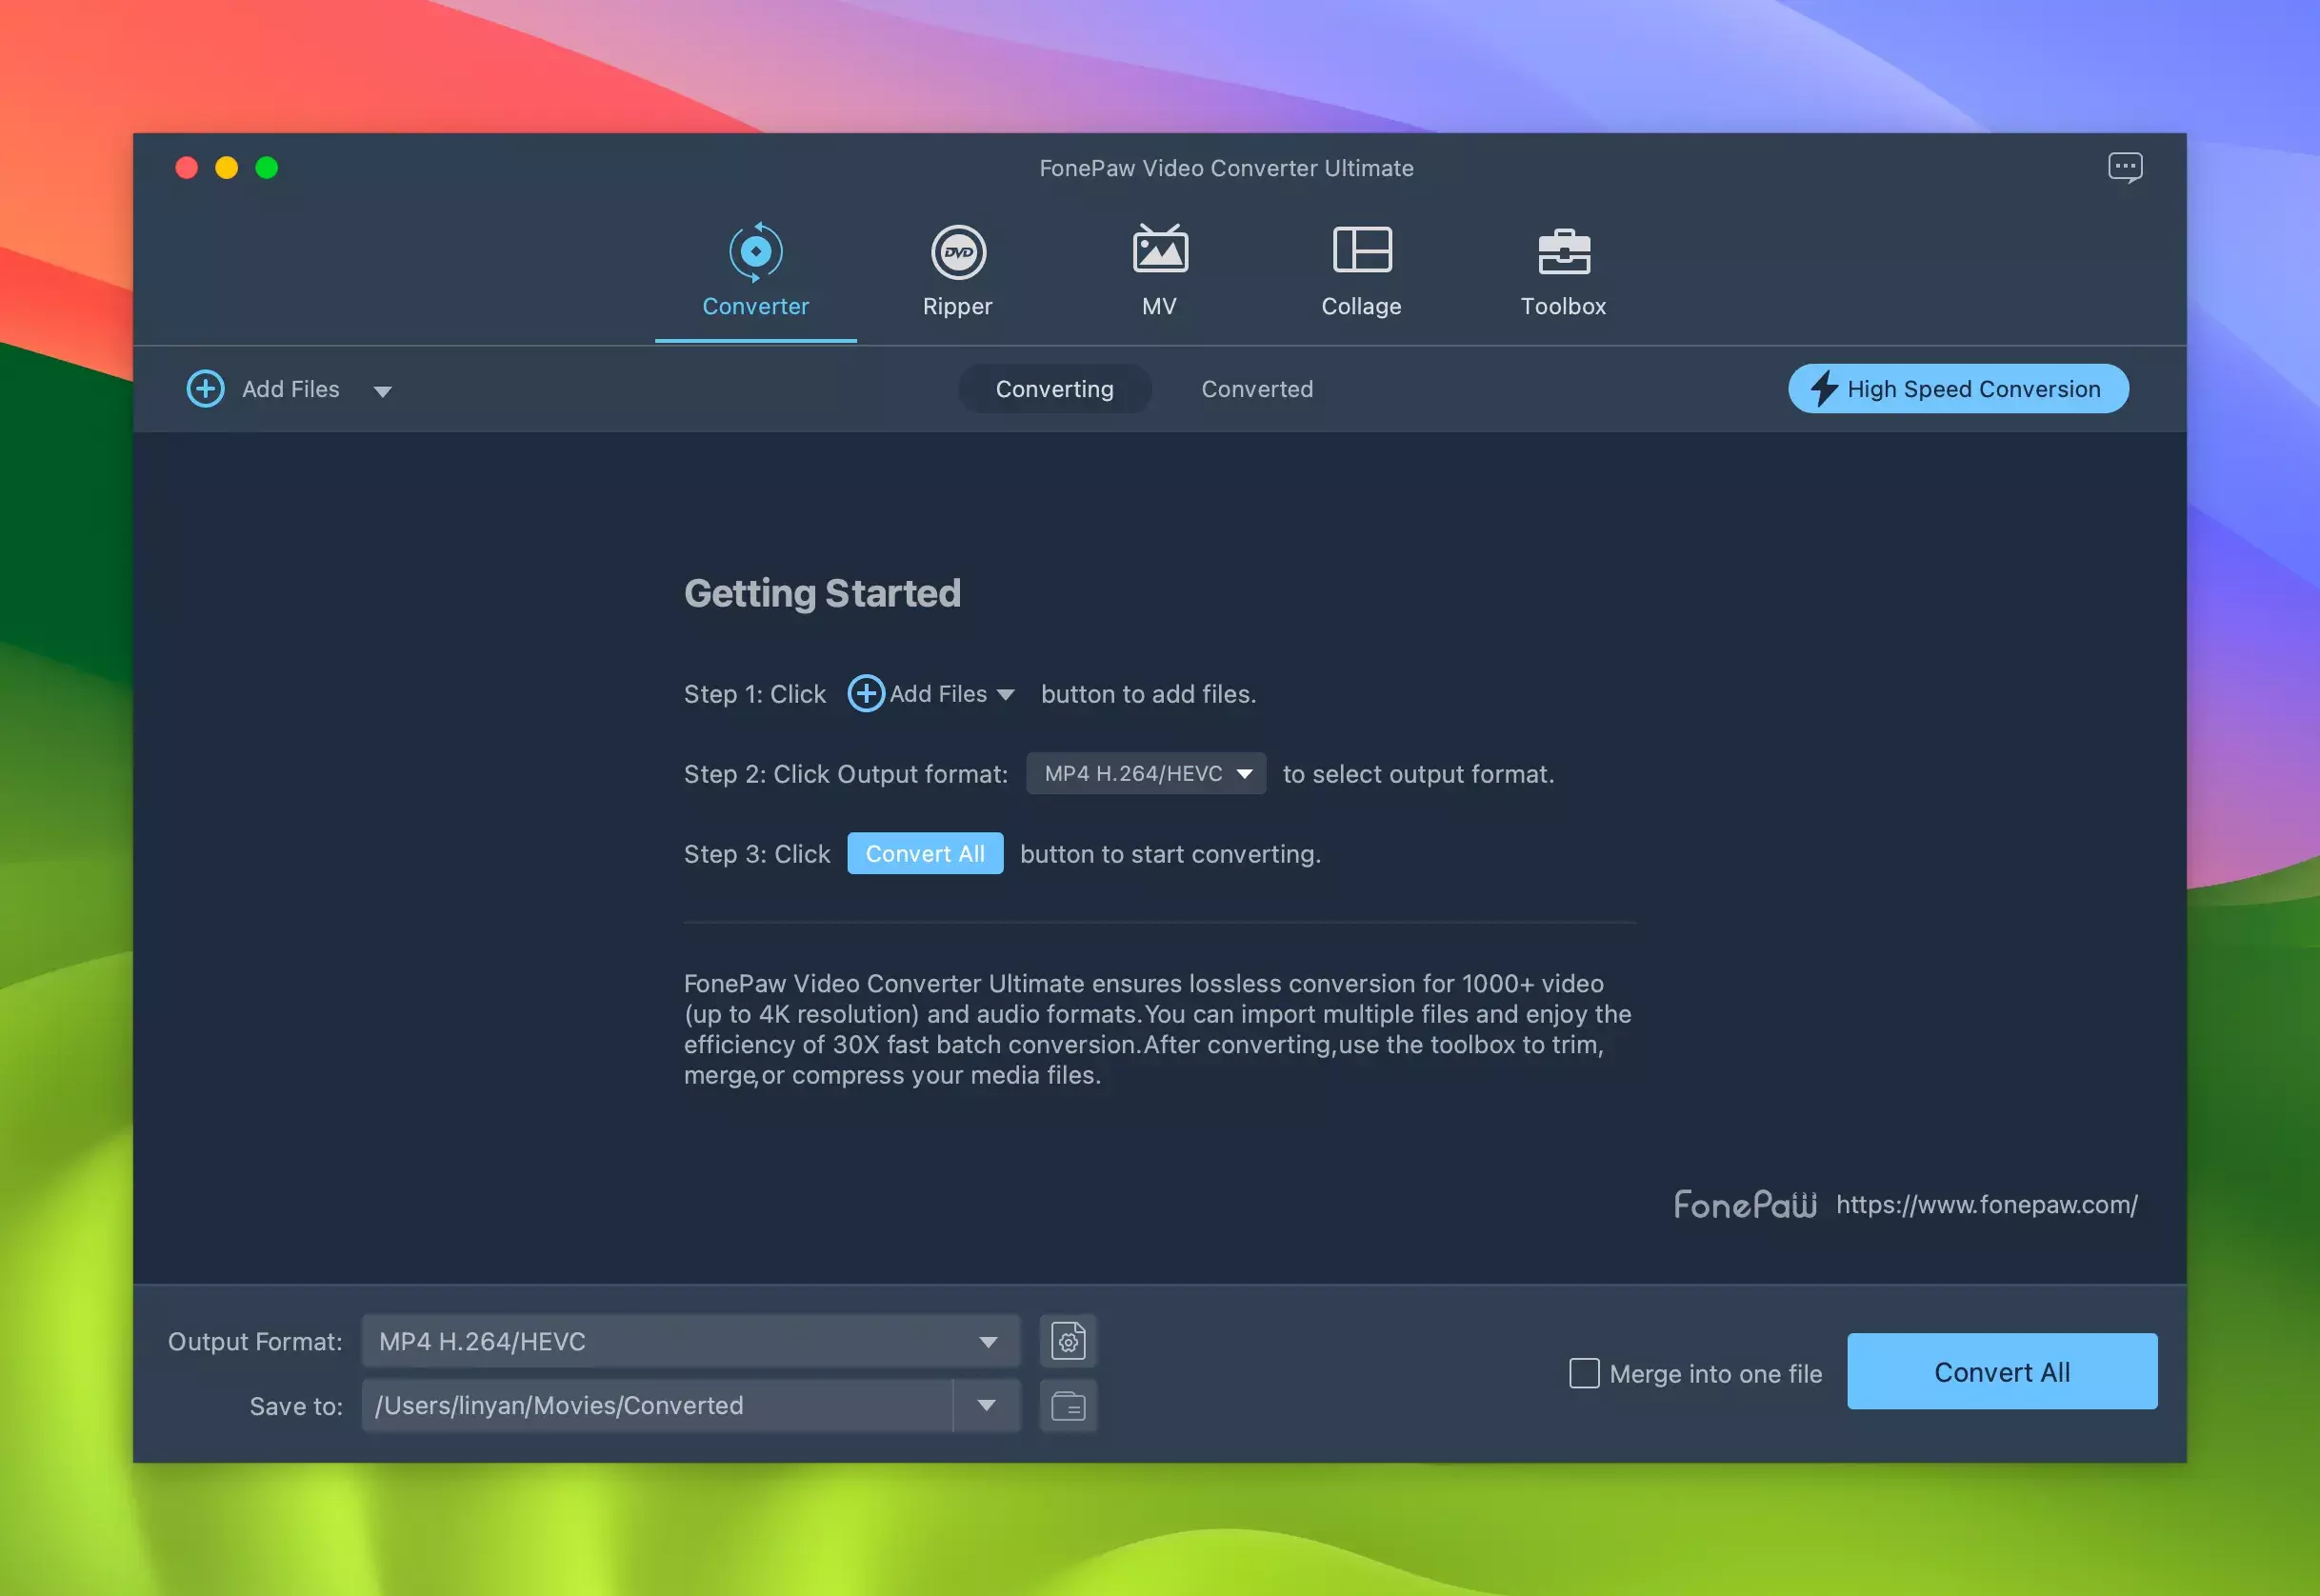This screenshot has height=1596, width=2320.
Task: Click the large Convert All button
Action: tap(2001, 1371)
